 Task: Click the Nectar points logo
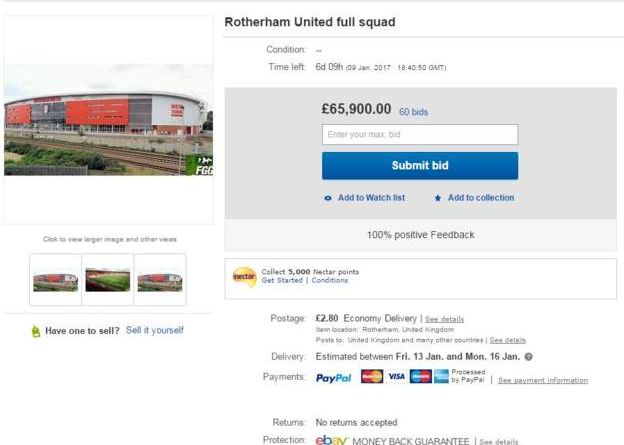point(244,276)
